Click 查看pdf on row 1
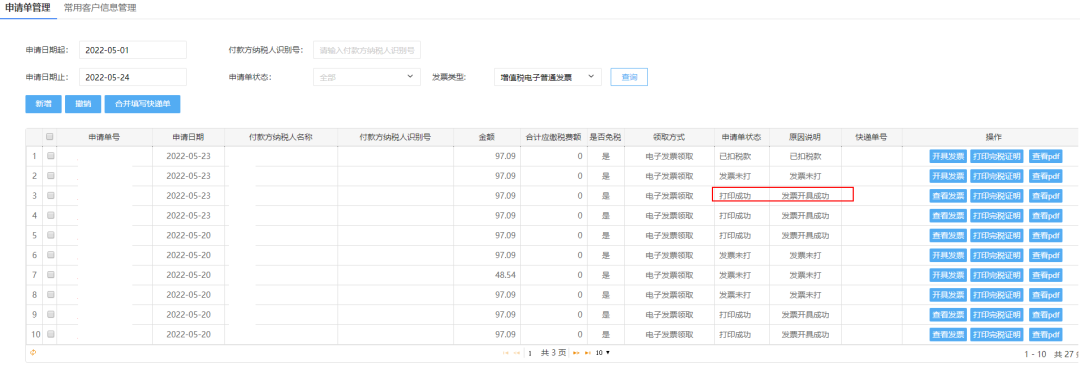 [1045, 156]
